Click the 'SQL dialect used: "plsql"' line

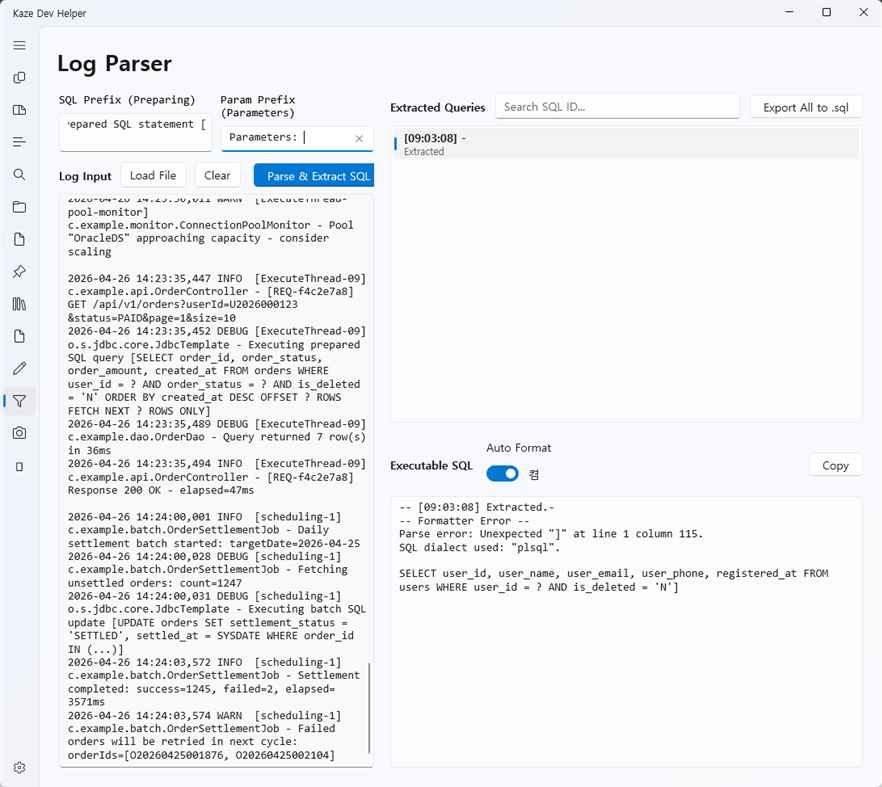tap(479, 547)
